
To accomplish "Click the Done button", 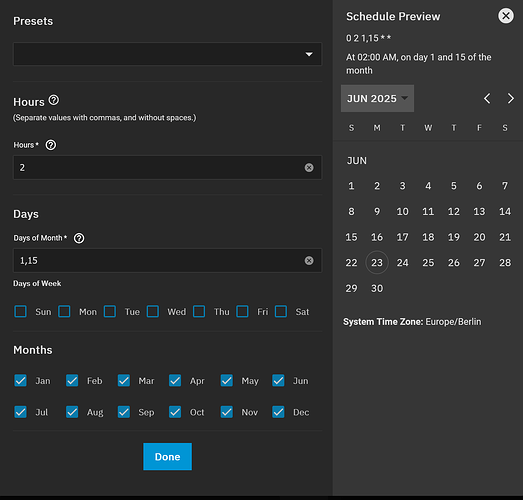I will [167, 457].
